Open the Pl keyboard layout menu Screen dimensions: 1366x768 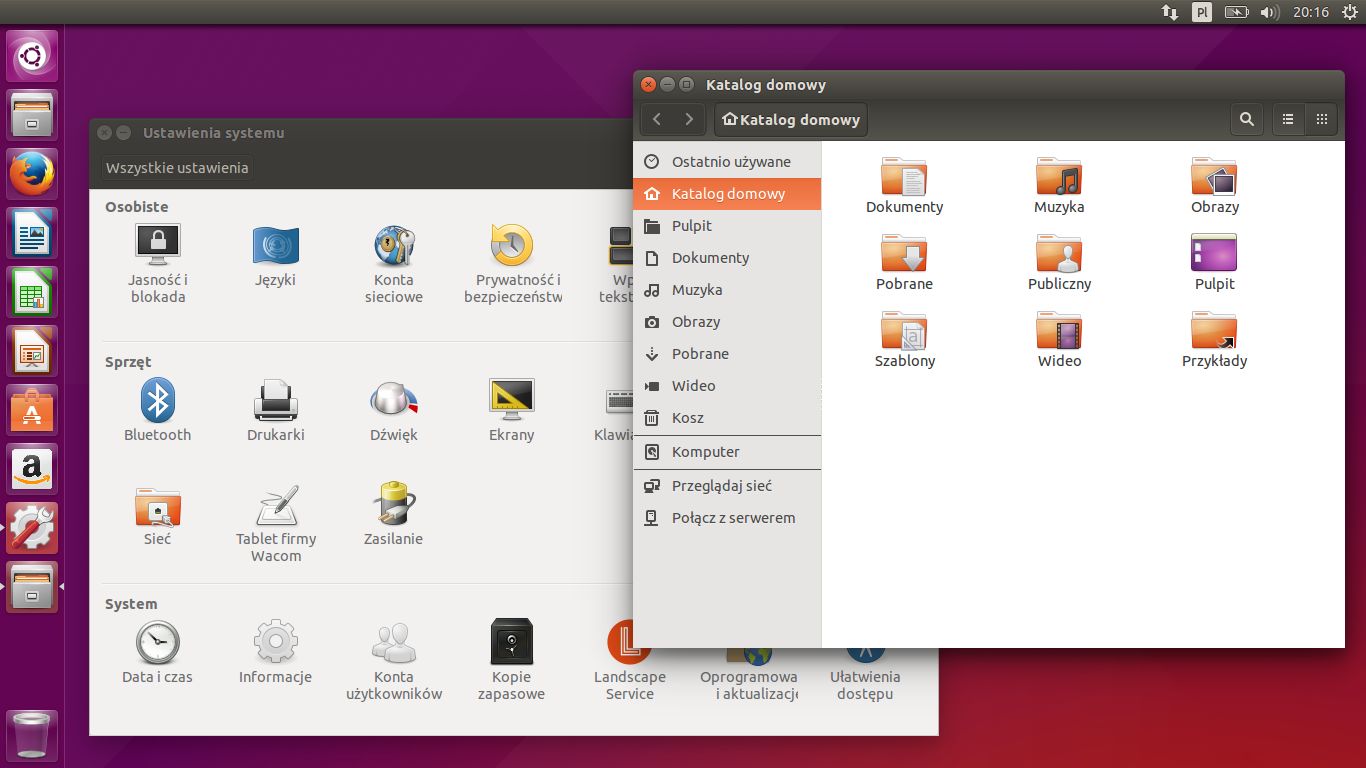pos(1202,12)
